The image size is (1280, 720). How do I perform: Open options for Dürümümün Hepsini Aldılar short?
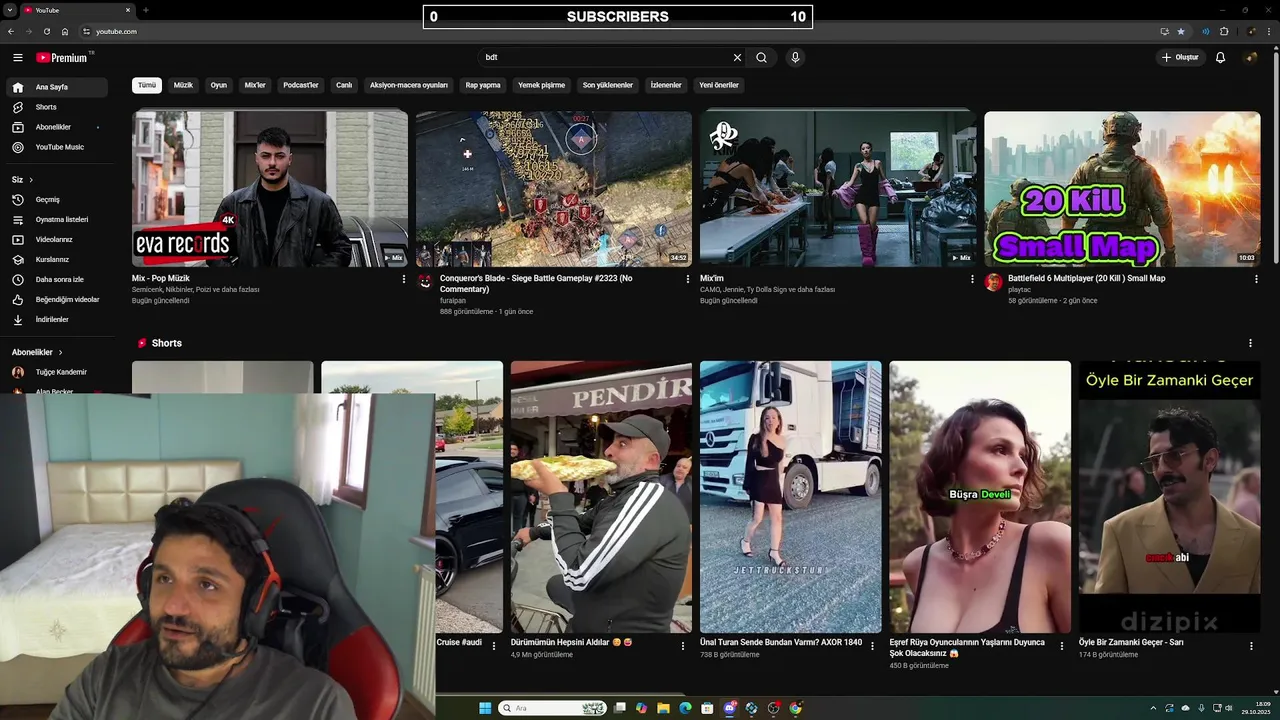pos(683,646)
